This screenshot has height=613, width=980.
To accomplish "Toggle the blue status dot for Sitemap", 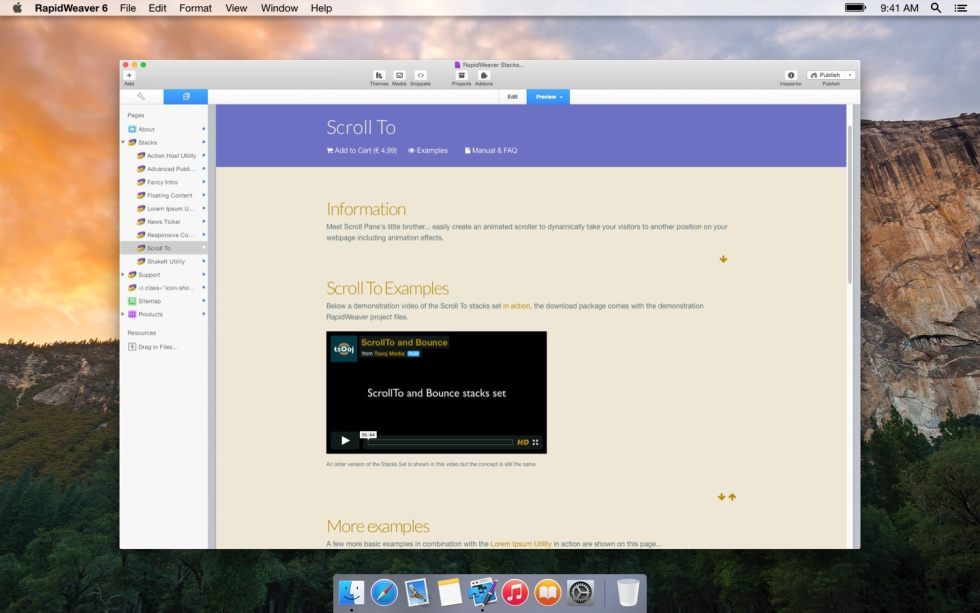I will coord(204,301).
